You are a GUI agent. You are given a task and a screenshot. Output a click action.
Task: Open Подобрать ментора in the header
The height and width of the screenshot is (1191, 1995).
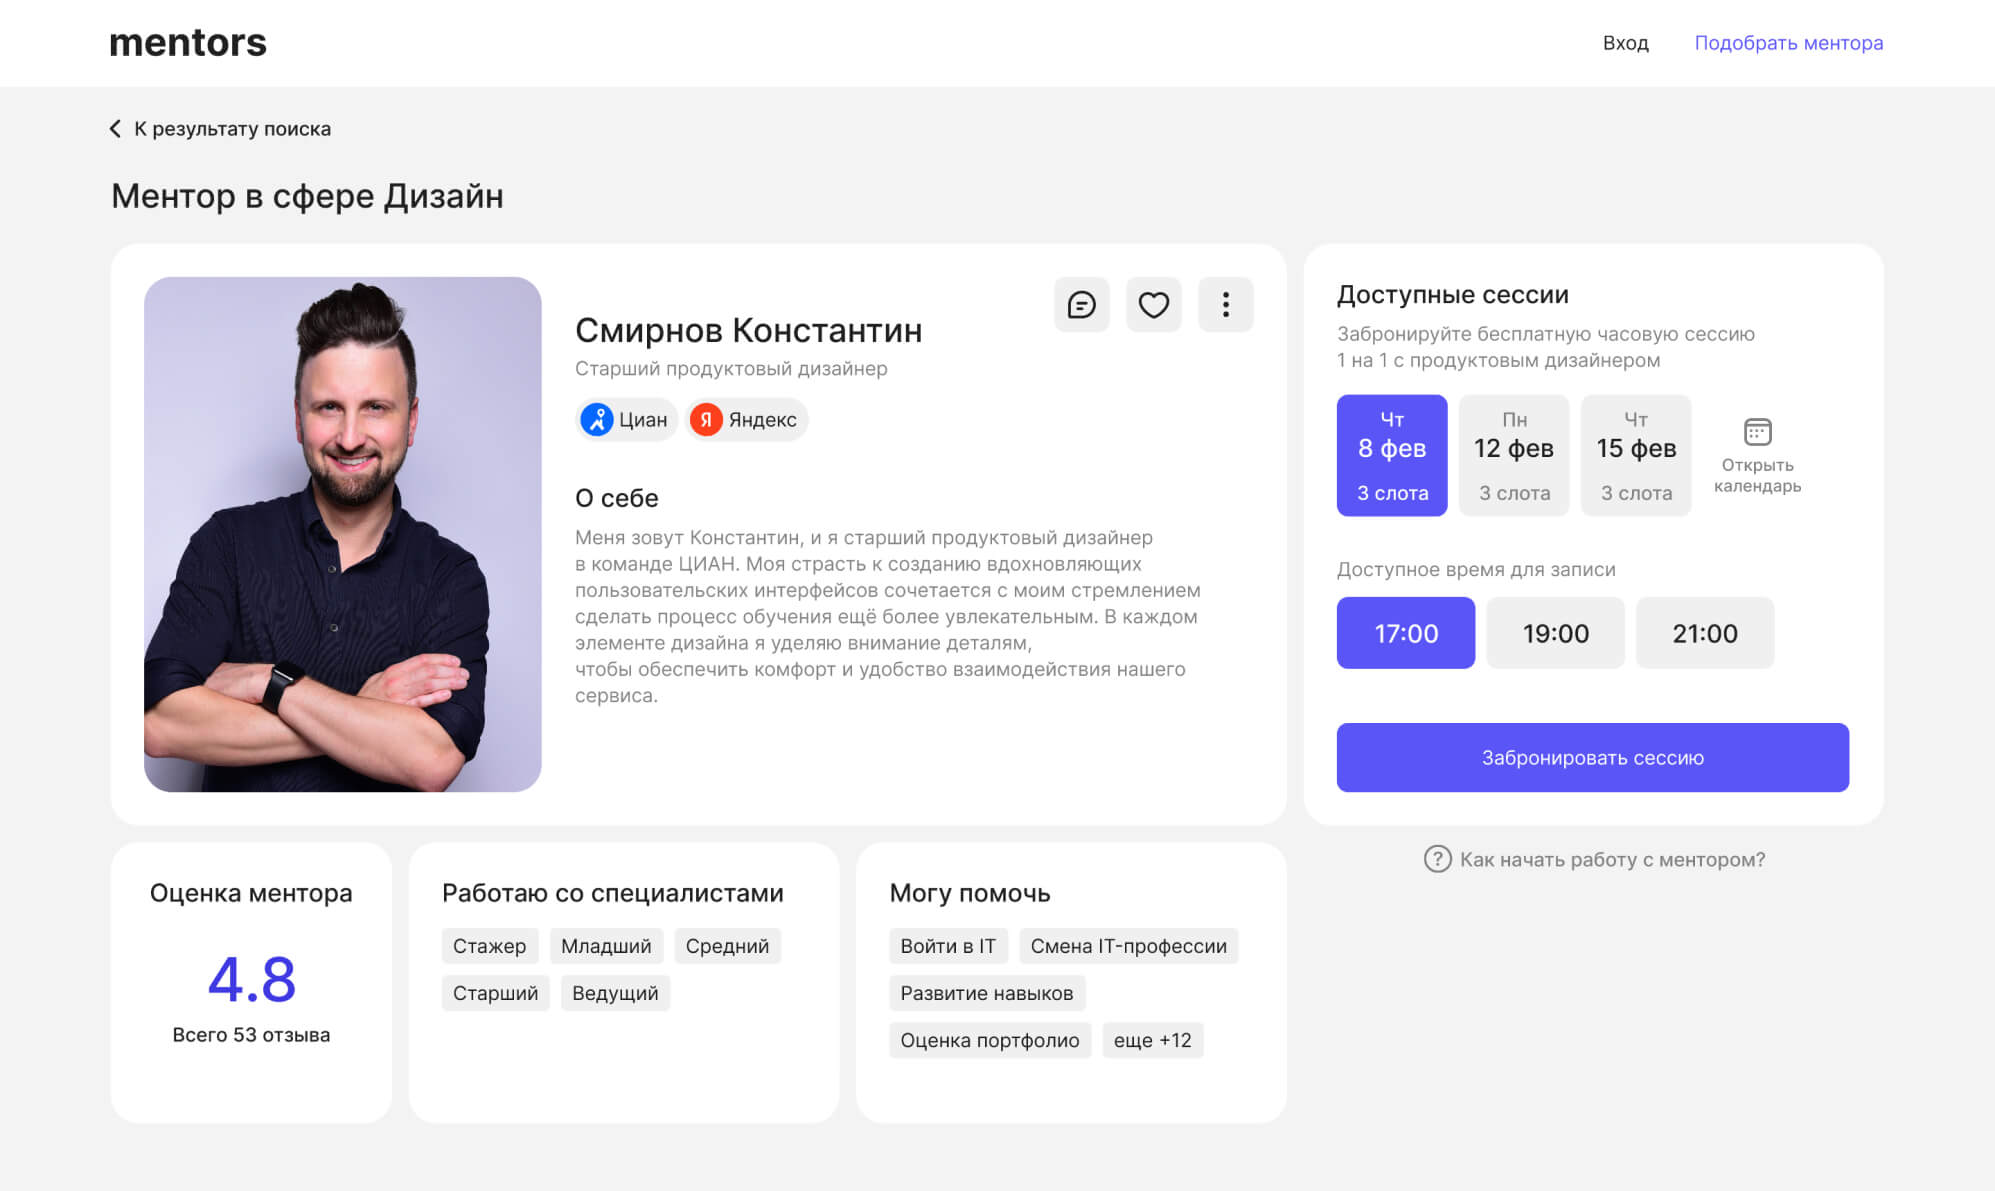(1788, 43)
